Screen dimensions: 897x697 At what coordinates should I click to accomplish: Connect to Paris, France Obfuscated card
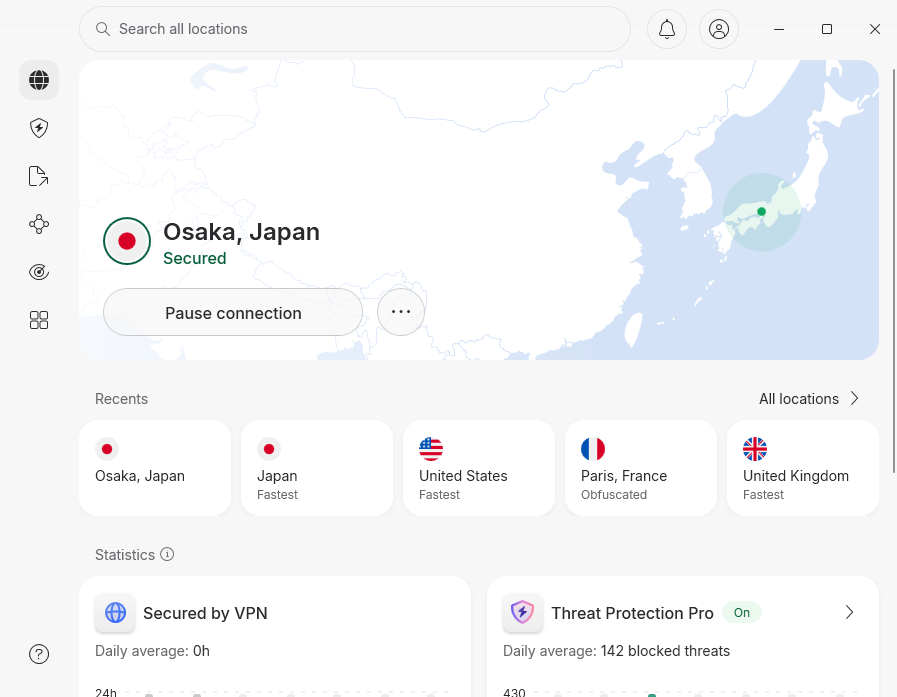pos(641,468)
